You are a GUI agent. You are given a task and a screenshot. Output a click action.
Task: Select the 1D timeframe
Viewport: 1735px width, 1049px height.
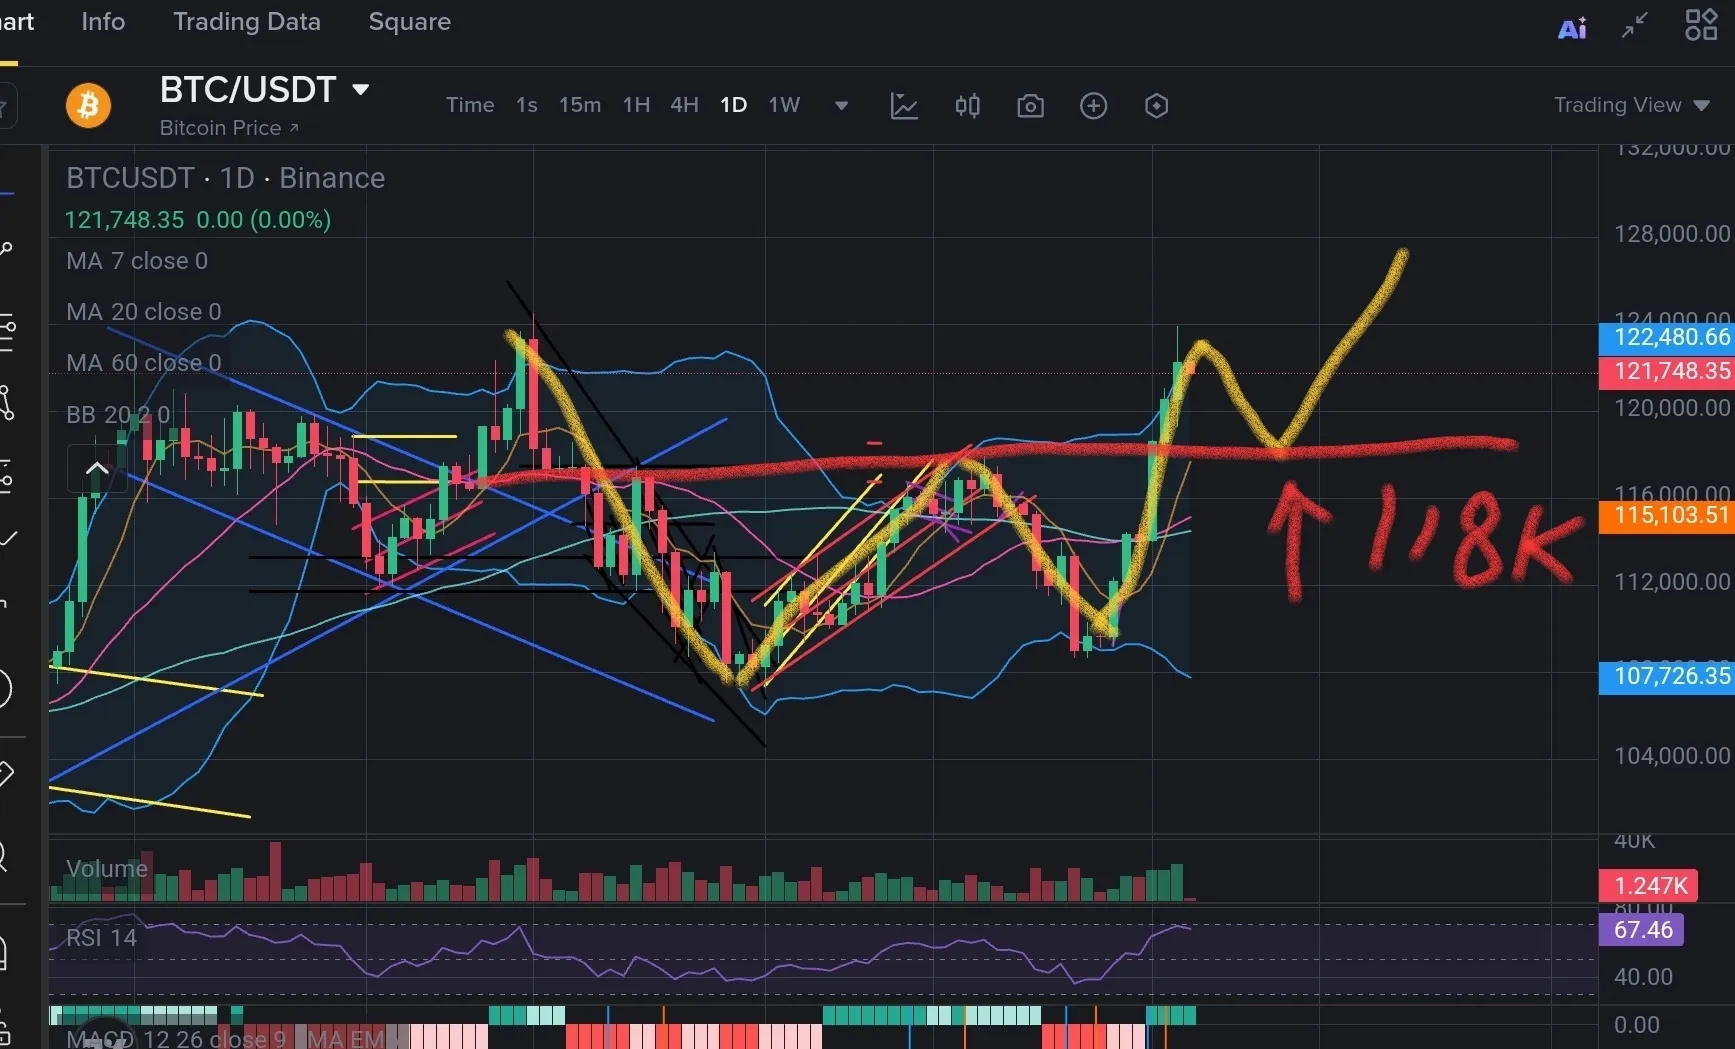[733, 105]
